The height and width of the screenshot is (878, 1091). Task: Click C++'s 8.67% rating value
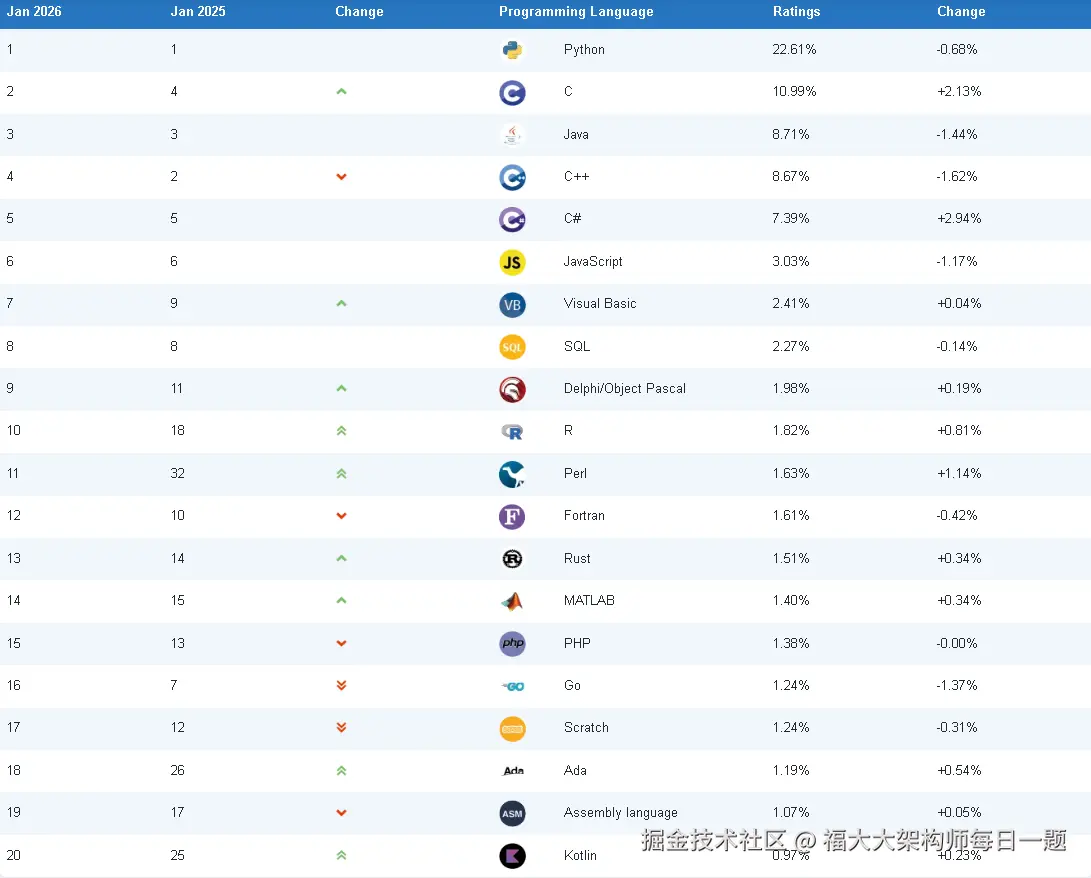(790, 177)
